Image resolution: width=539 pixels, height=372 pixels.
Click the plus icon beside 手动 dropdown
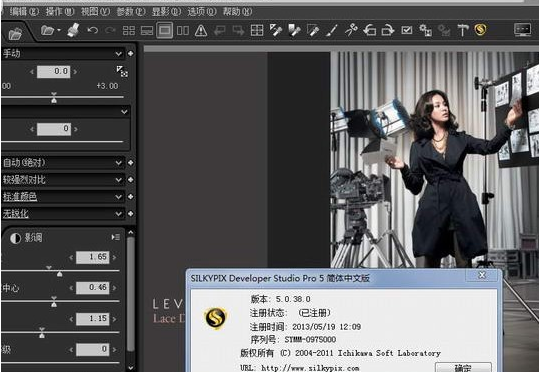click(131, 54)
